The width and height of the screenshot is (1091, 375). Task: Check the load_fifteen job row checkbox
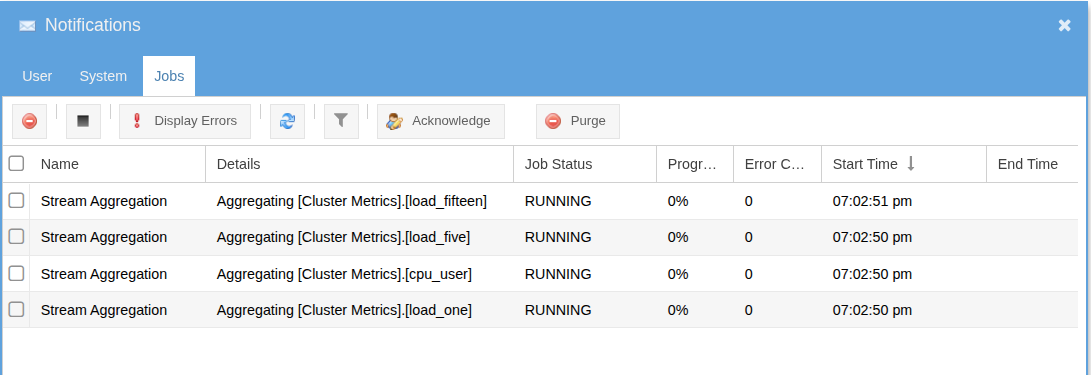click(16, 200)
